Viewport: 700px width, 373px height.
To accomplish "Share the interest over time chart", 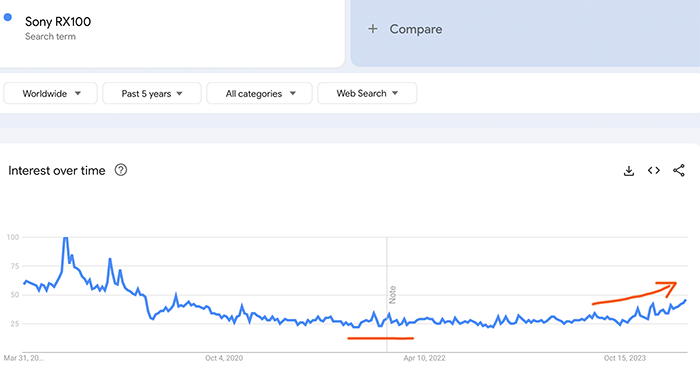I will coord(679,170).
